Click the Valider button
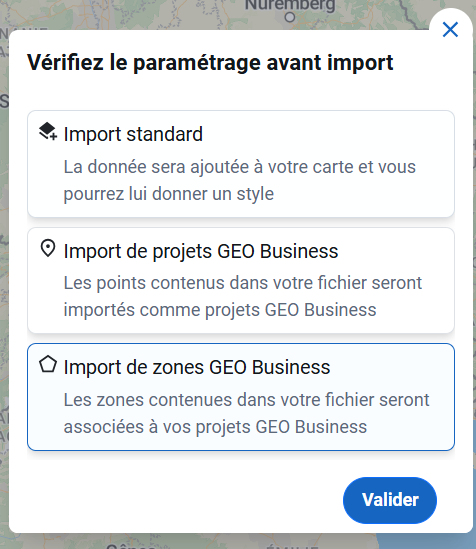 (390, 500)
